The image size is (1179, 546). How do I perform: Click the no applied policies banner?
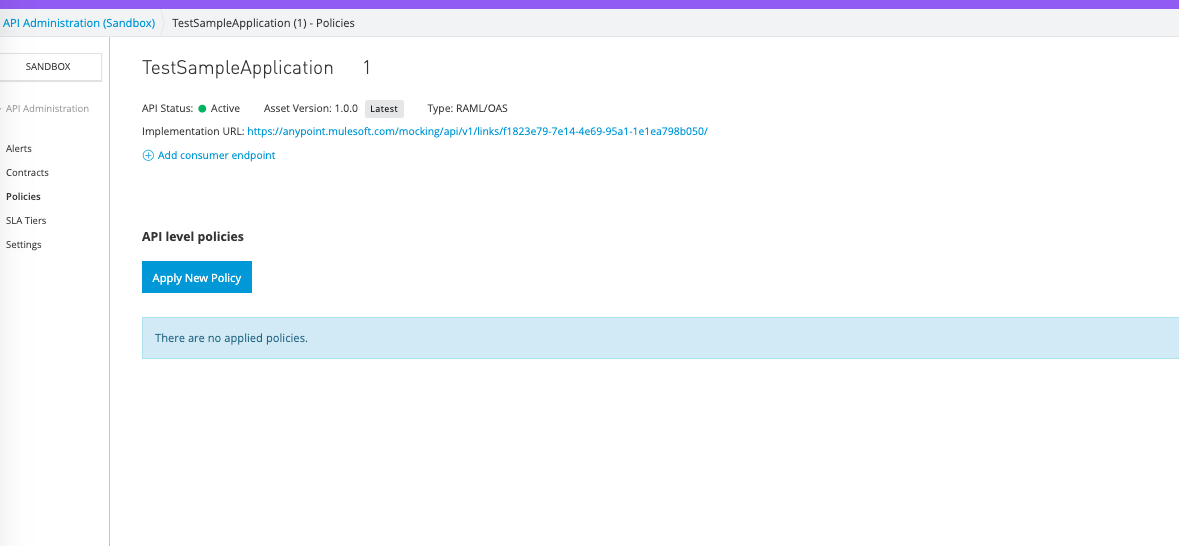tap(660, 338)
